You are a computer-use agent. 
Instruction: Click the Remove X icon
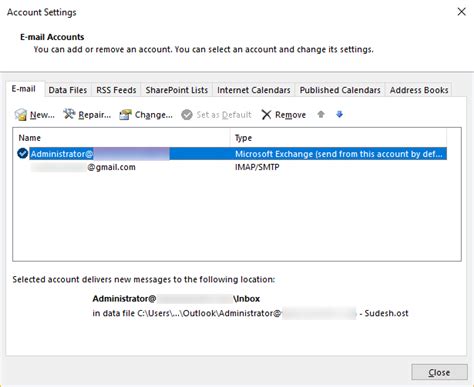tap(266, 115)
